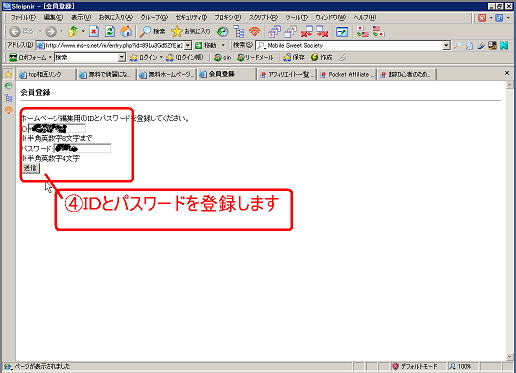This screenshot has height=373, width=516.
Task: Click the パスワード input field
Action: point(82,148)
